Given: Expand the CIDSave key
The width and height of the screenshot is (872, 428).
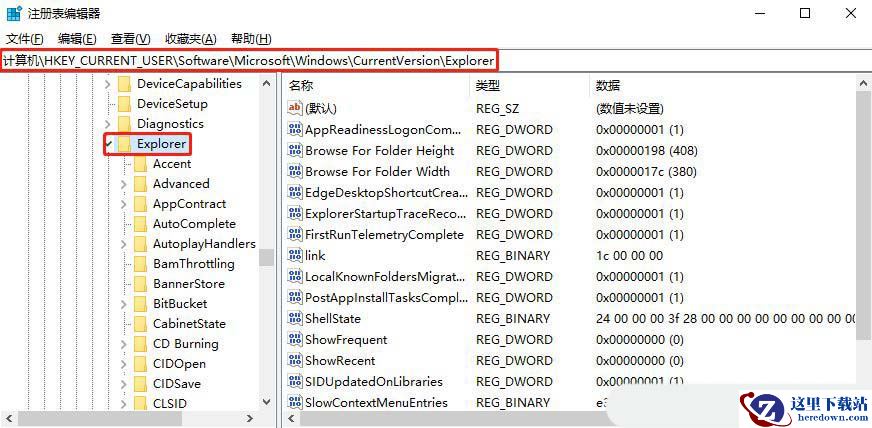Looking at the screenshot, I should (x=123, y=384).
